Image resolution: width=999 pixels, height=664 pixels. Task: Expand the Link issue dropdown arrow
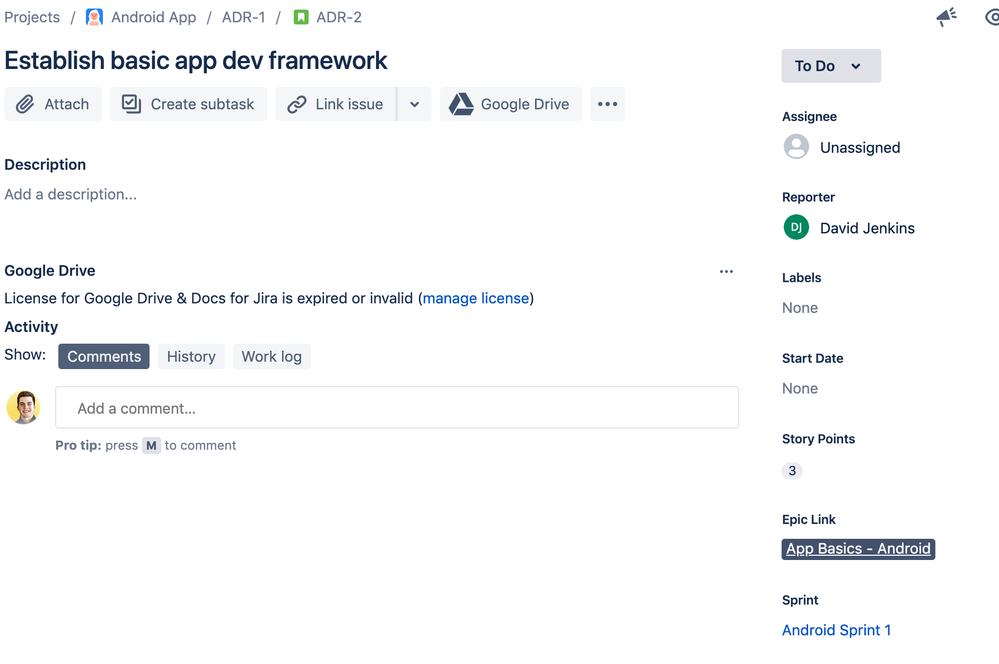pos(415,104)
